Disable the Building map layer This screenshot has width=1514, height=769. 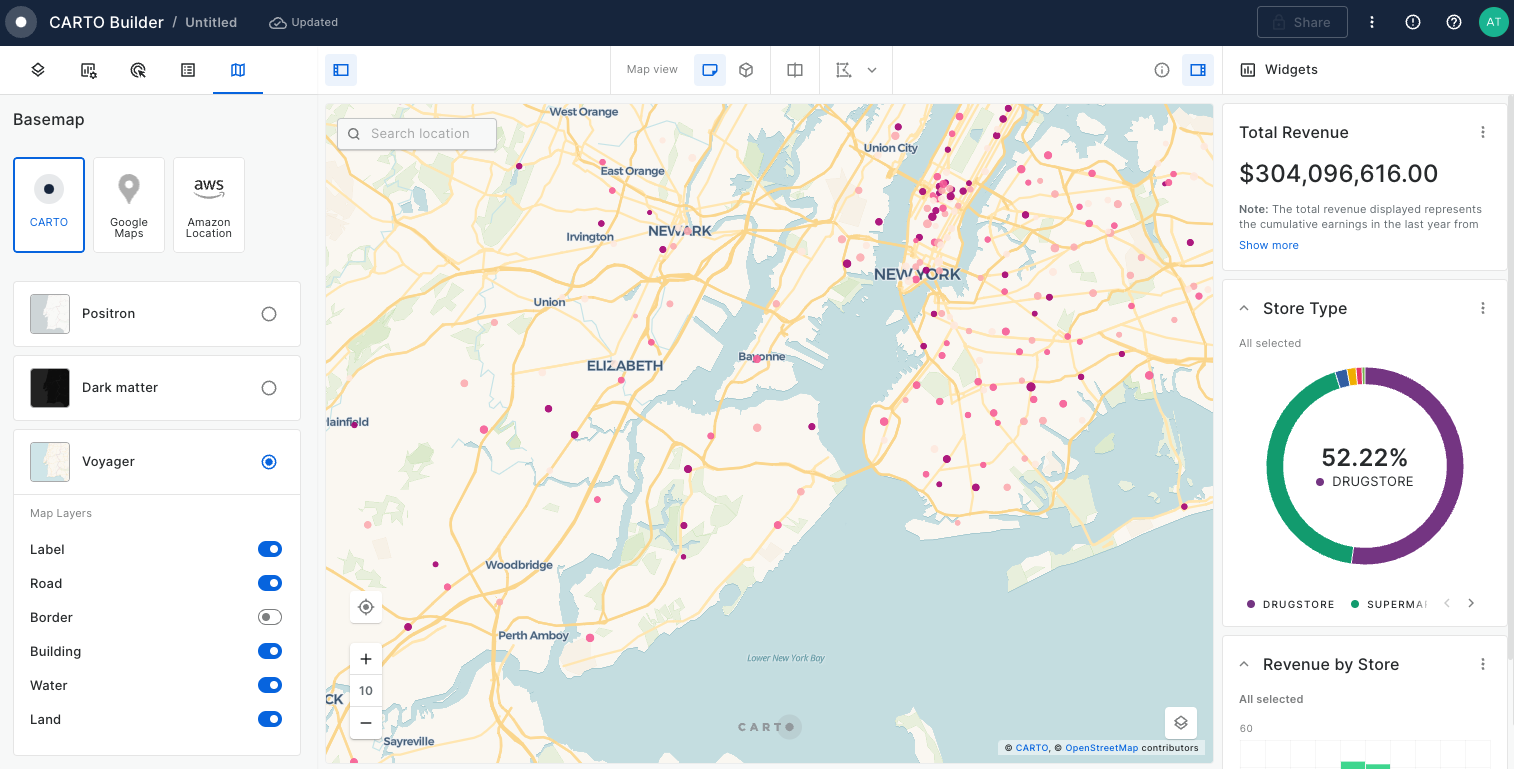(x=269, y=651)
